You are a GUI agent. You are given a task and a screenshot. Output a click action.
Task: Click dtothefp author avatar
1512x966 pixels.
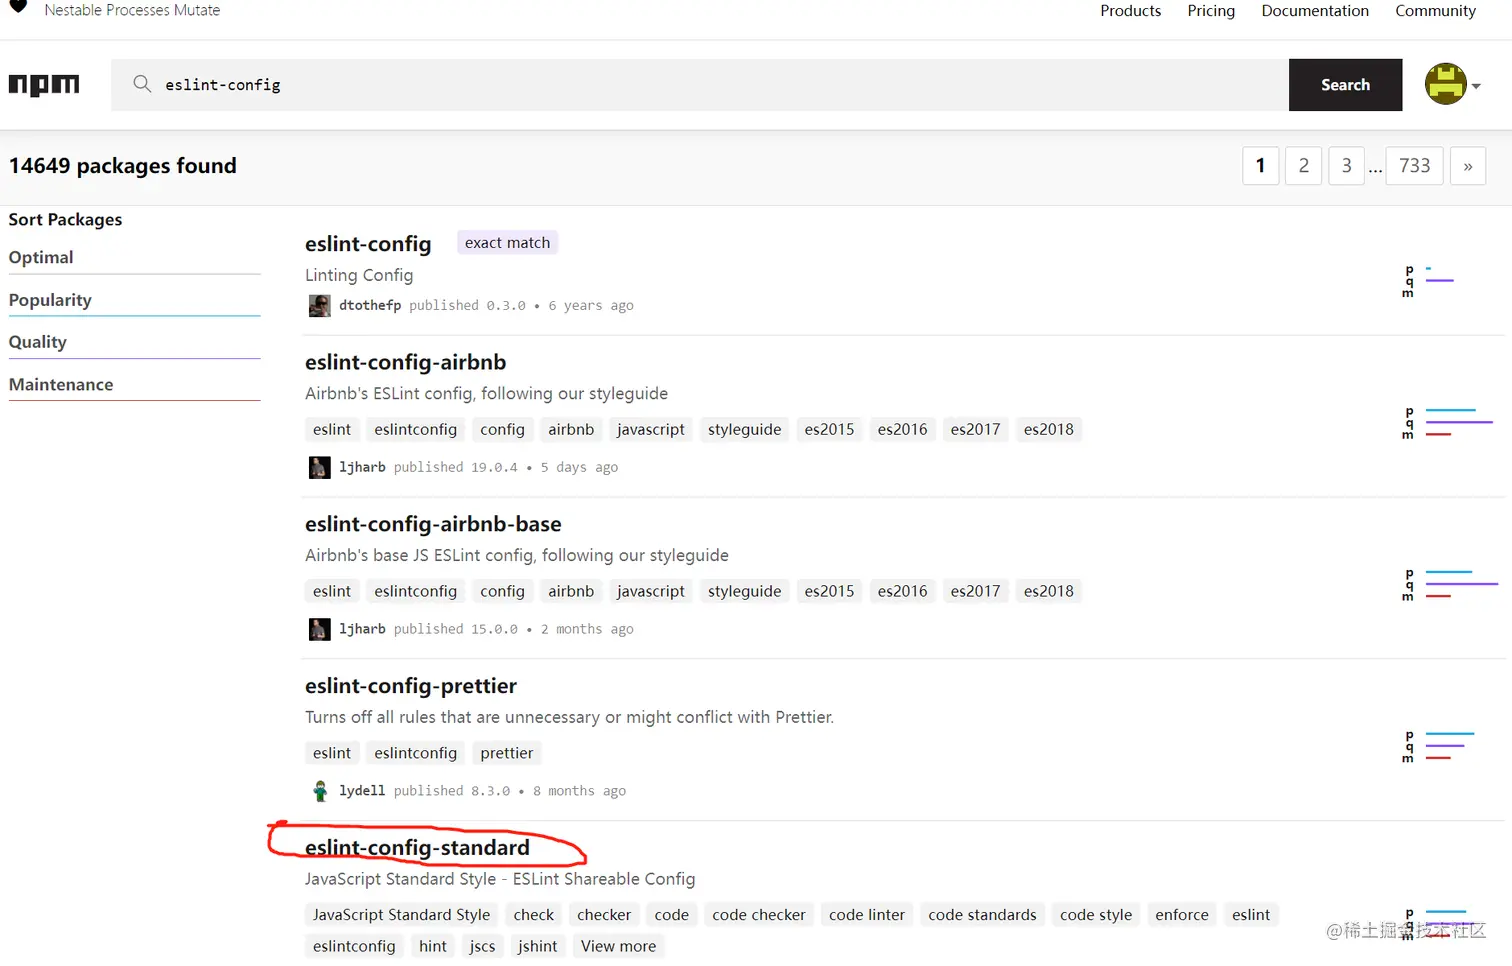319,306
